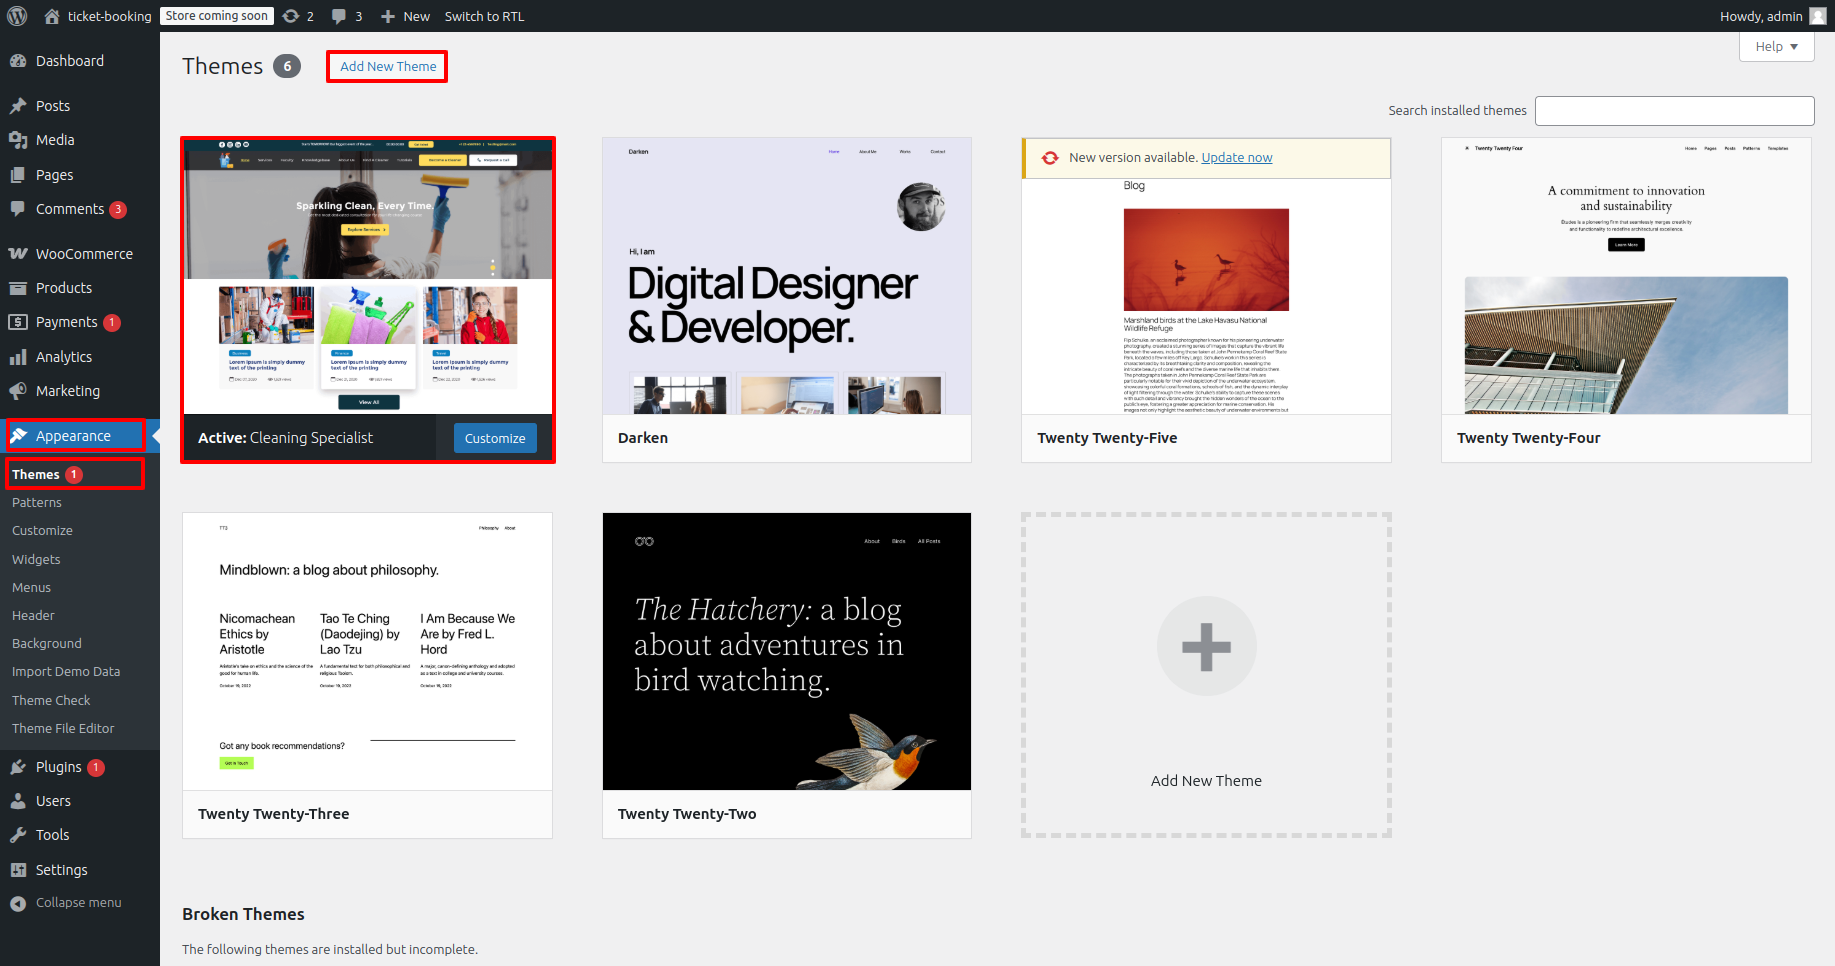This screenshot has width=1835, height=966.
Task: Focus the Search installed themes field
Action: 1674,111
